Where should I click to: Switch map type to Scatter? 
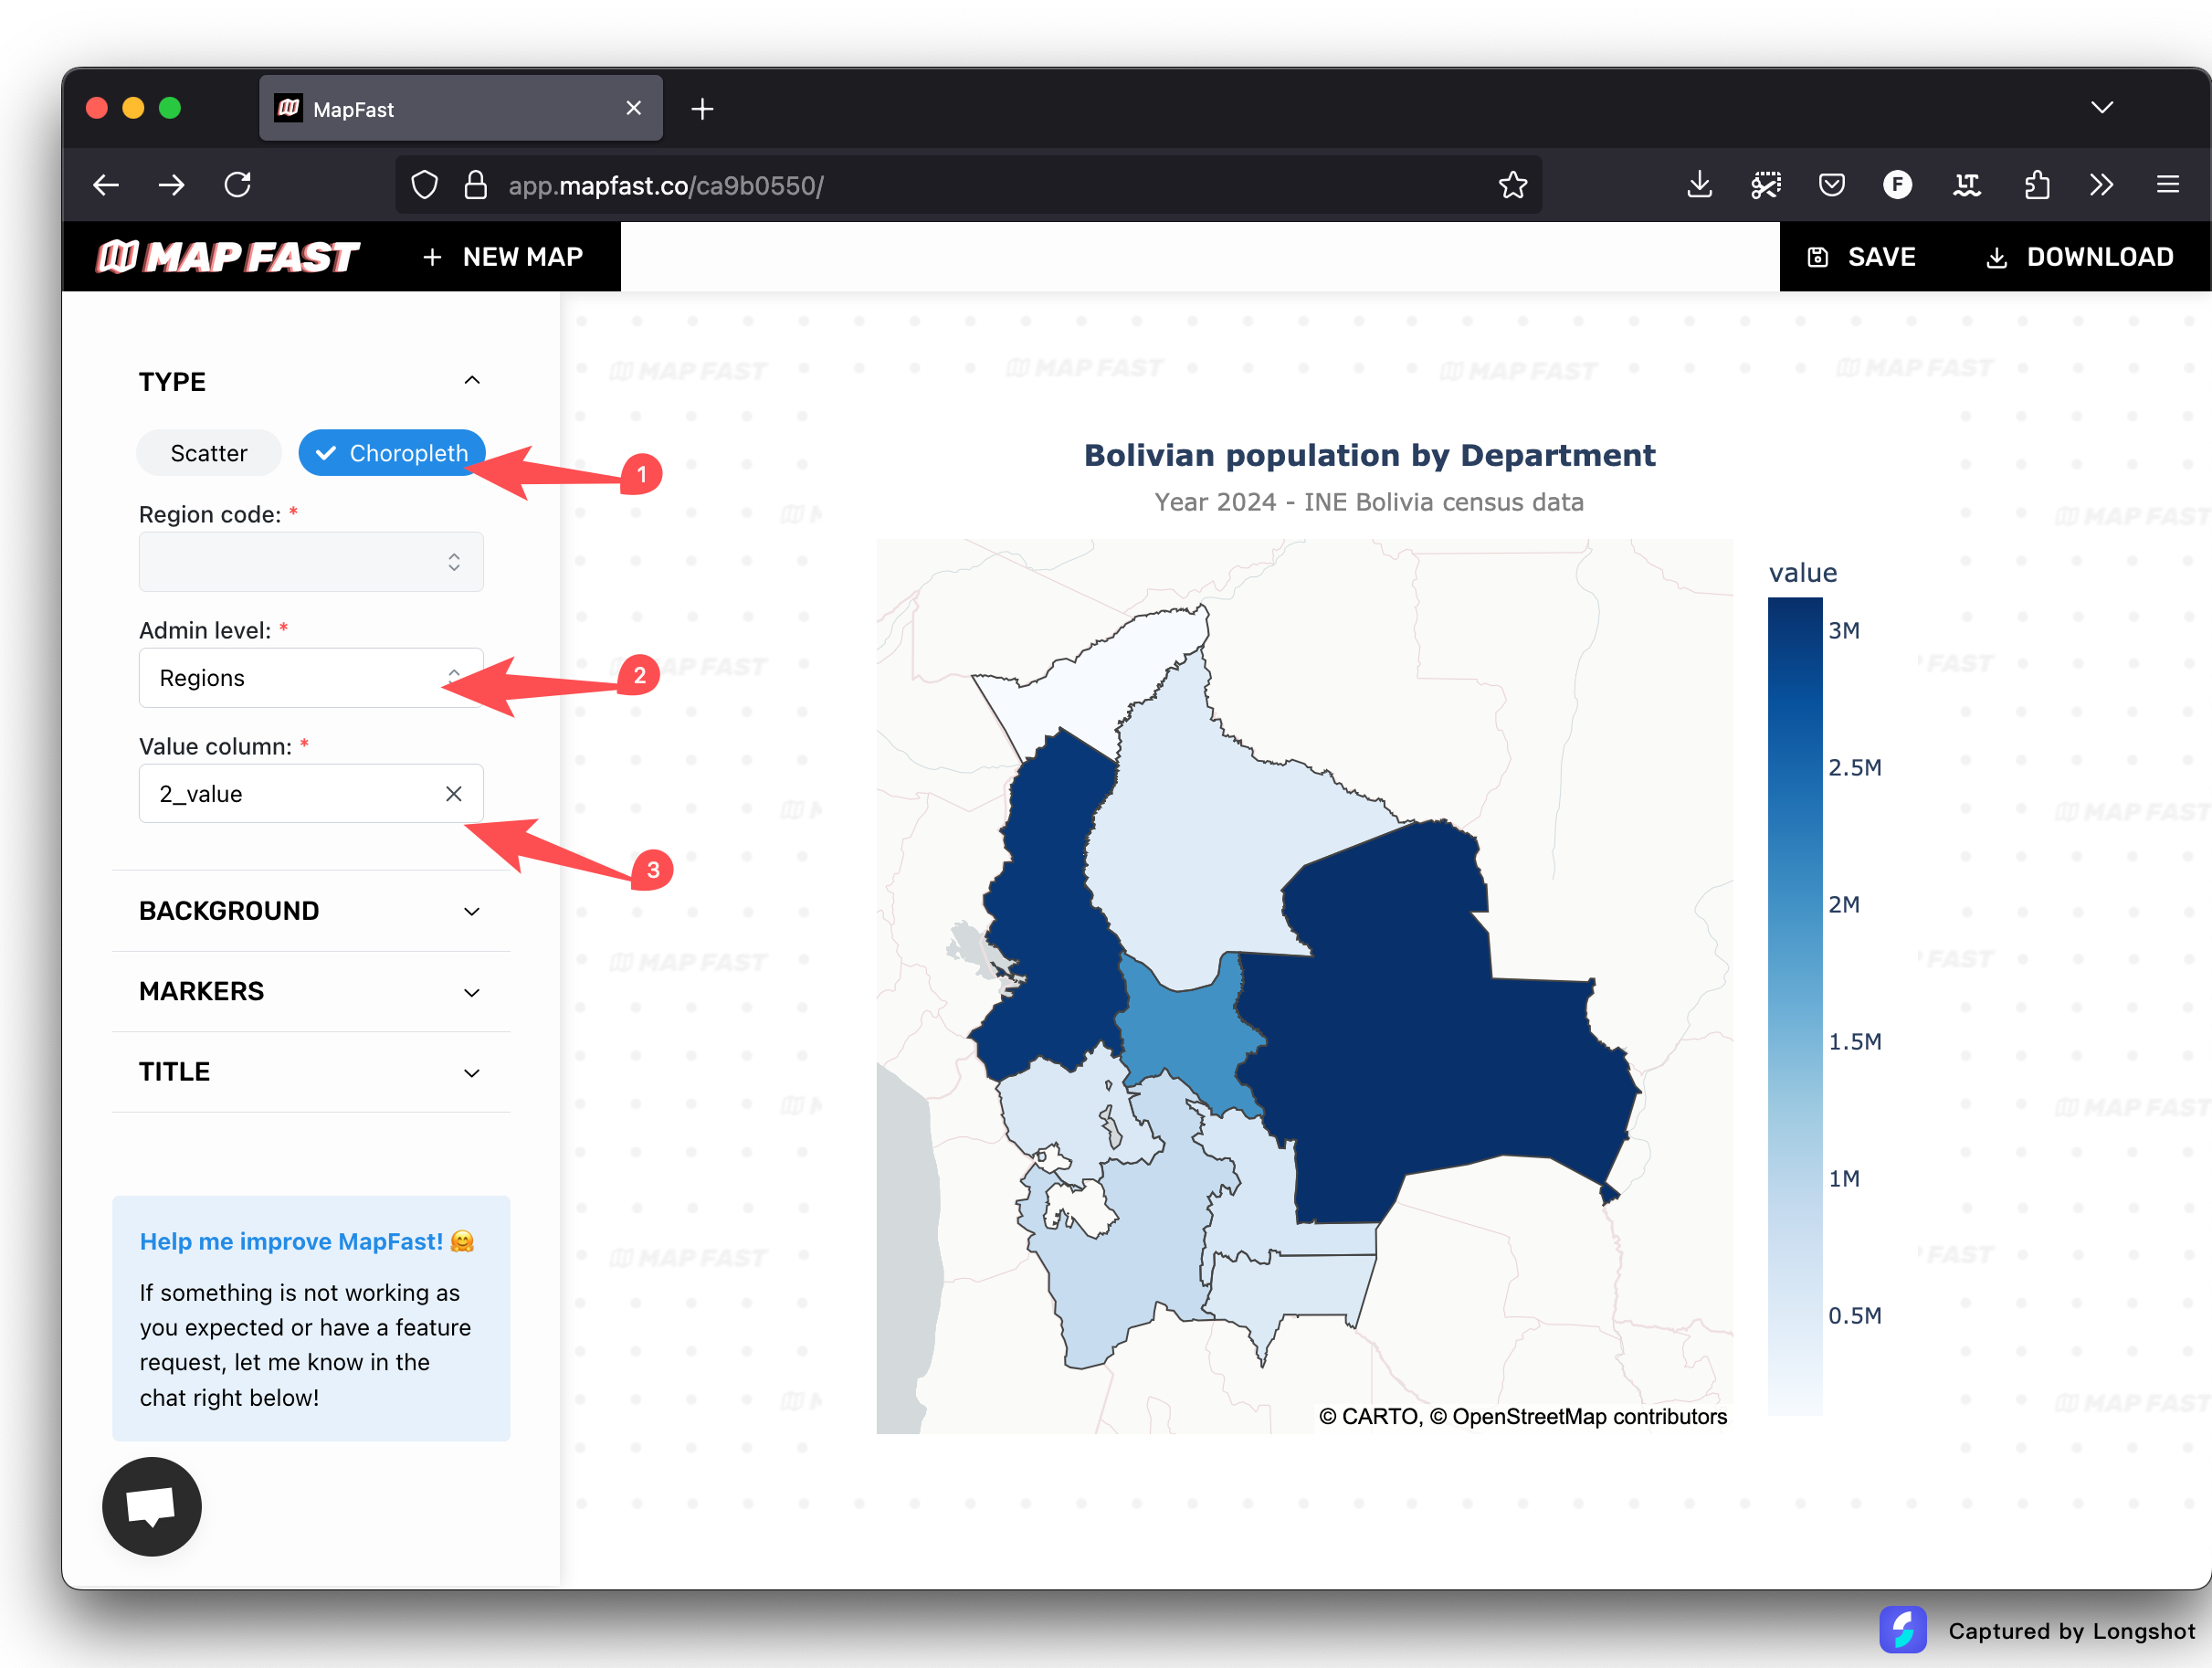(x=209, y=453)
